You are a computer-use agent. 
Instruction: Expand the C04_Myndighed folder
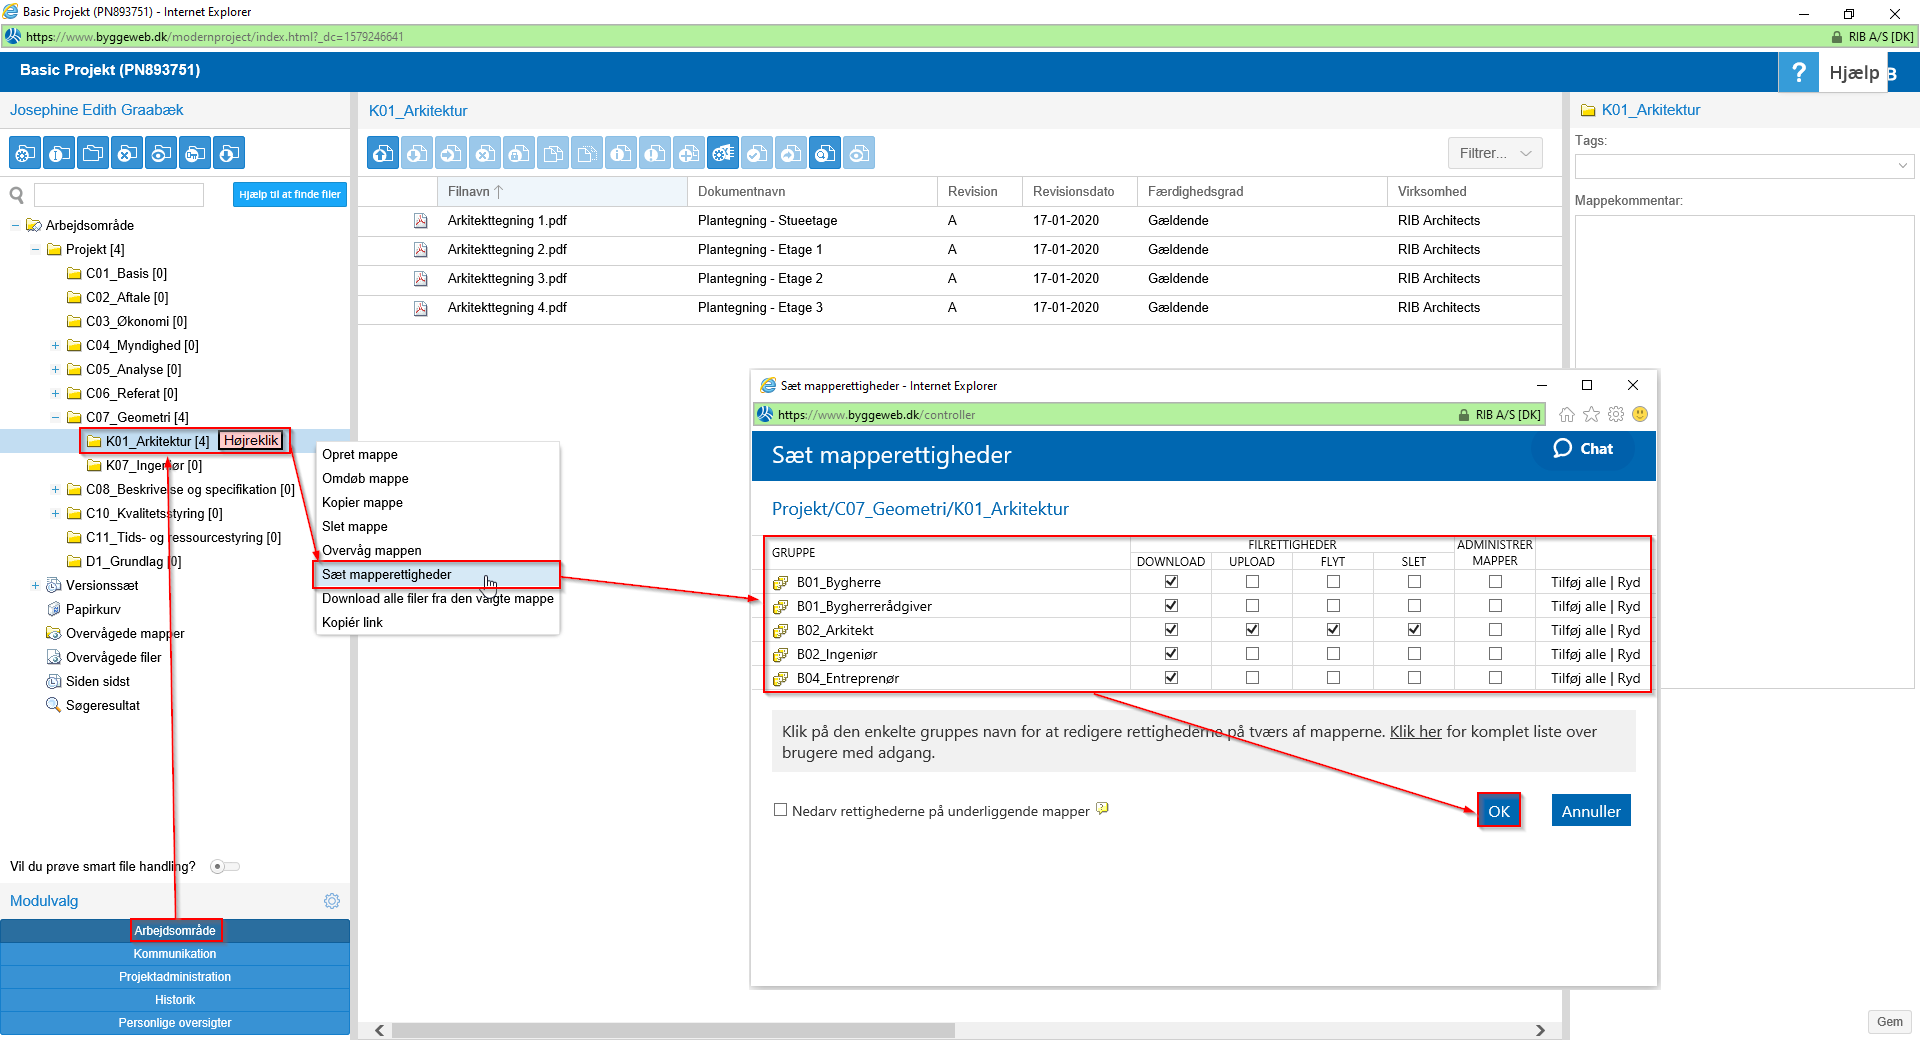pos(56,346)
